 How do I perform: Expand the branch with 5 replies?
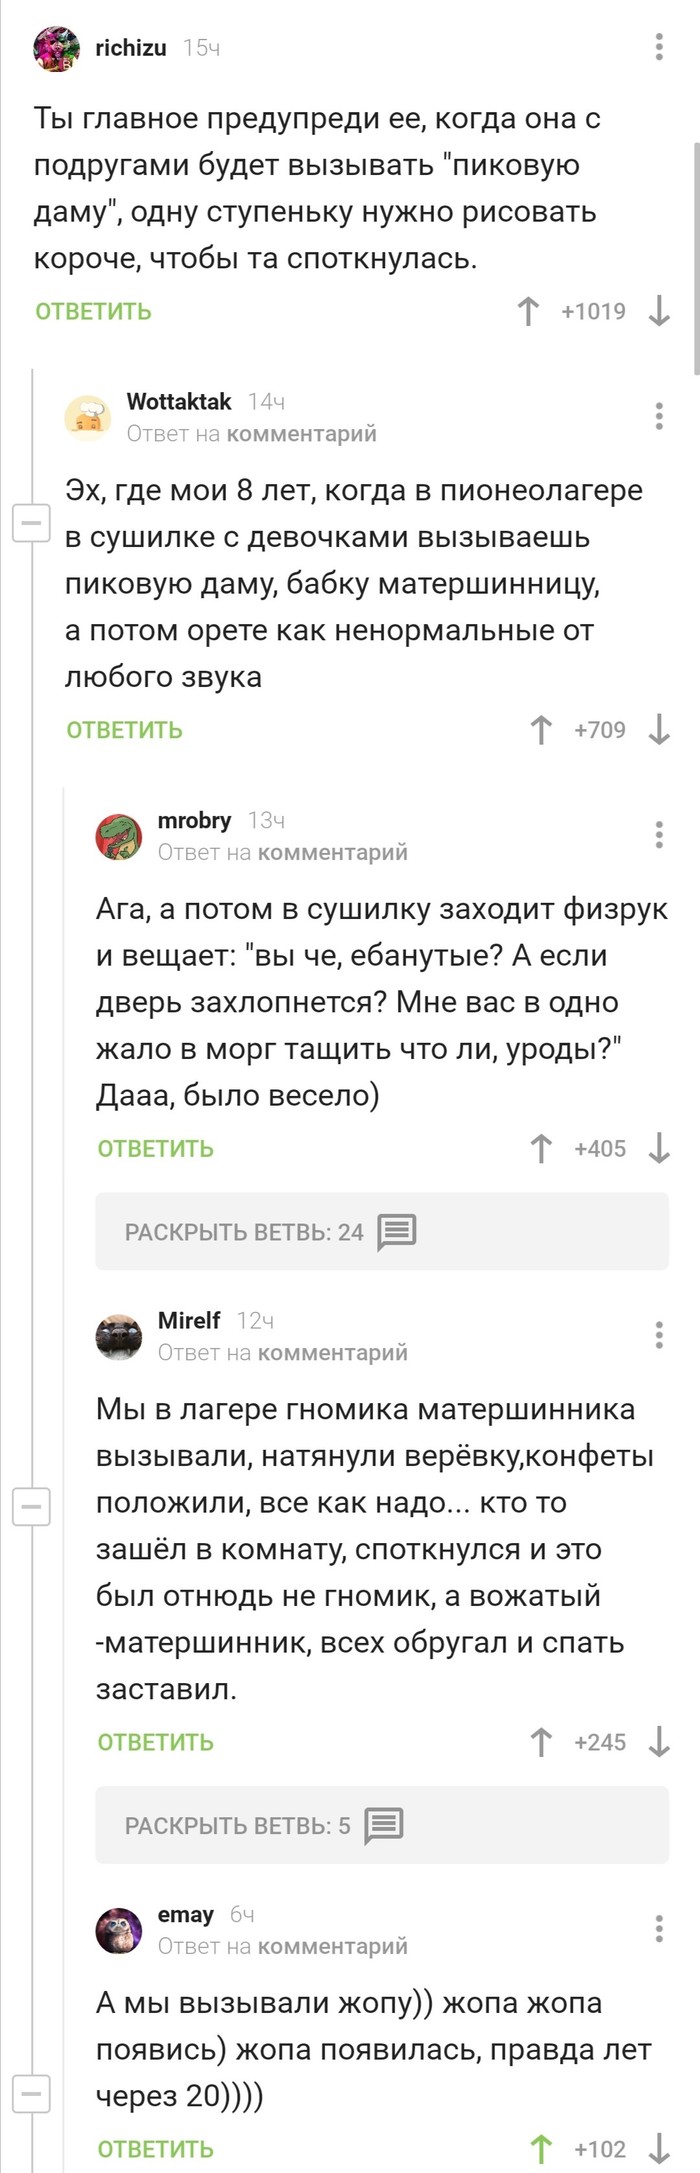coord(240,1824)
